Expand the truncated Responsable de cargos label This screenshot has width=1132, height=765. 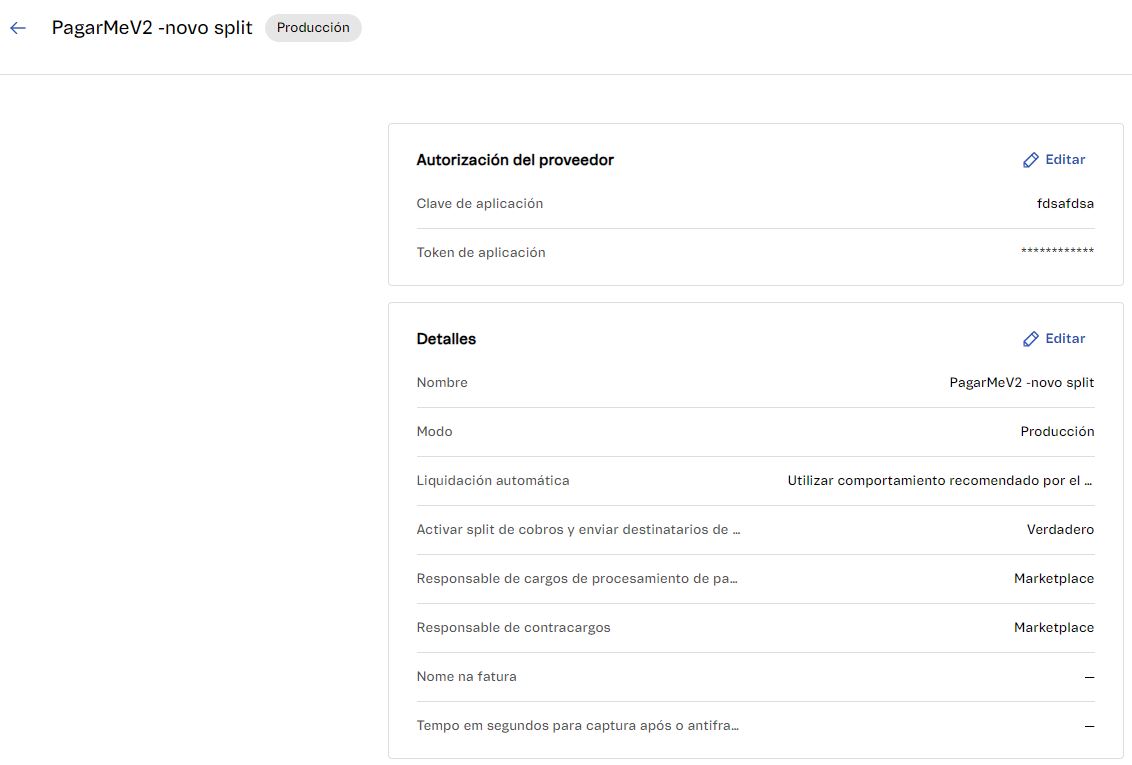coord(578,578)
